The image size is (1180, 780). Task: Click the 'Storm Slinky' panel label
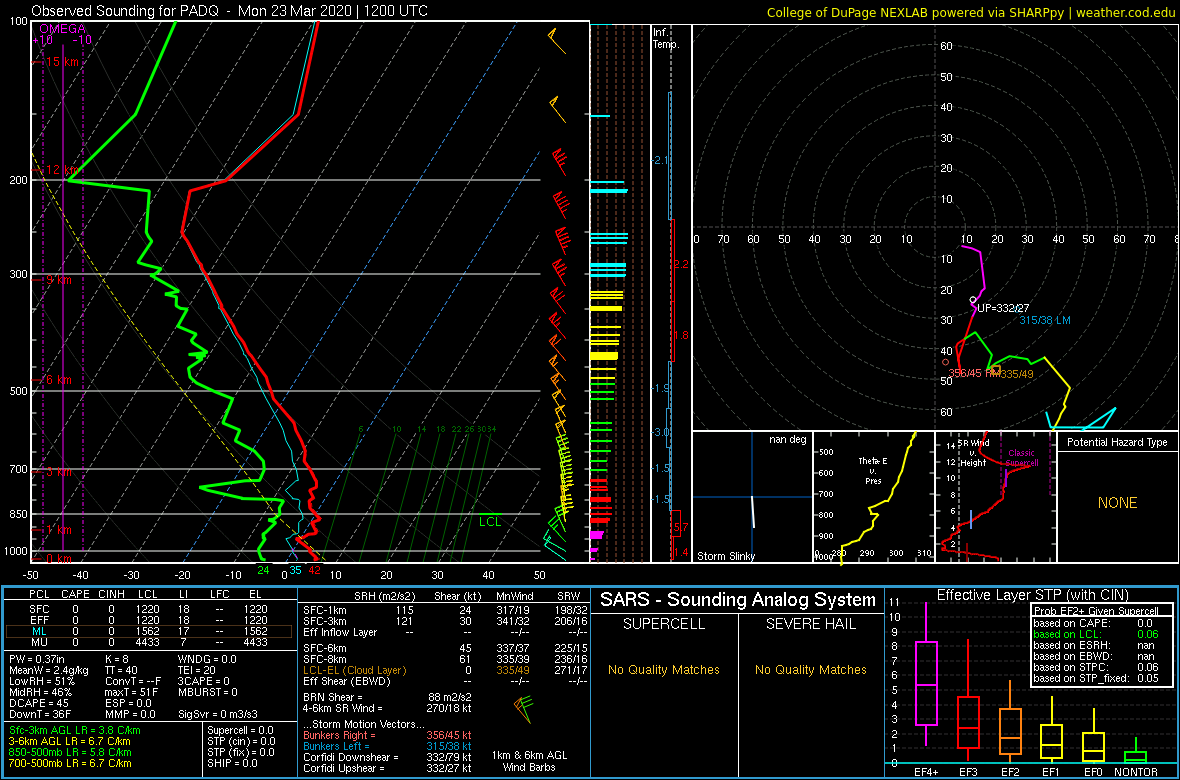(x=726, y=556)
